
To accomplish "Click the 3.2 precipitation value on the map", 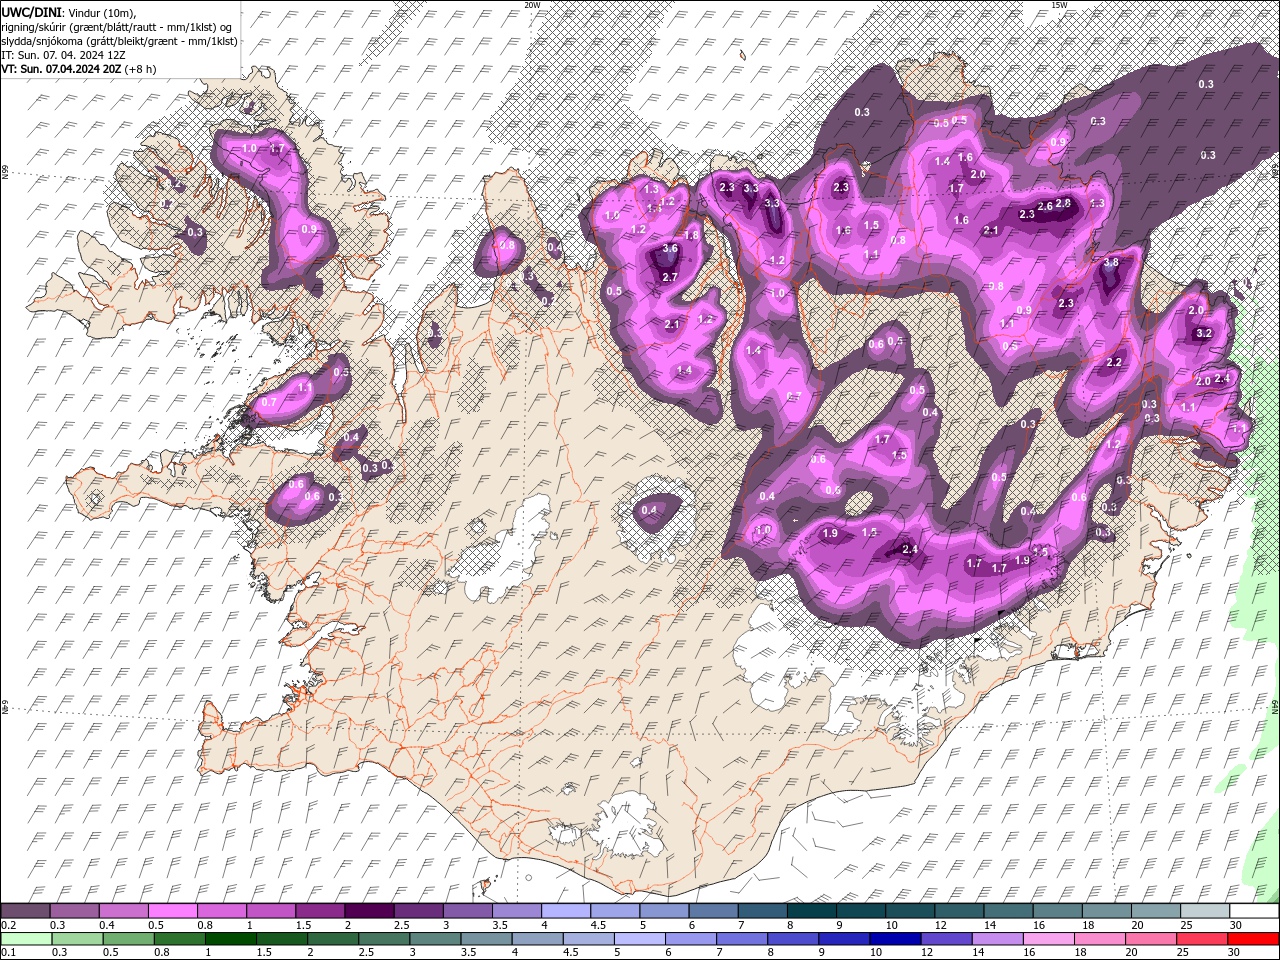I will pos(1204,333).
